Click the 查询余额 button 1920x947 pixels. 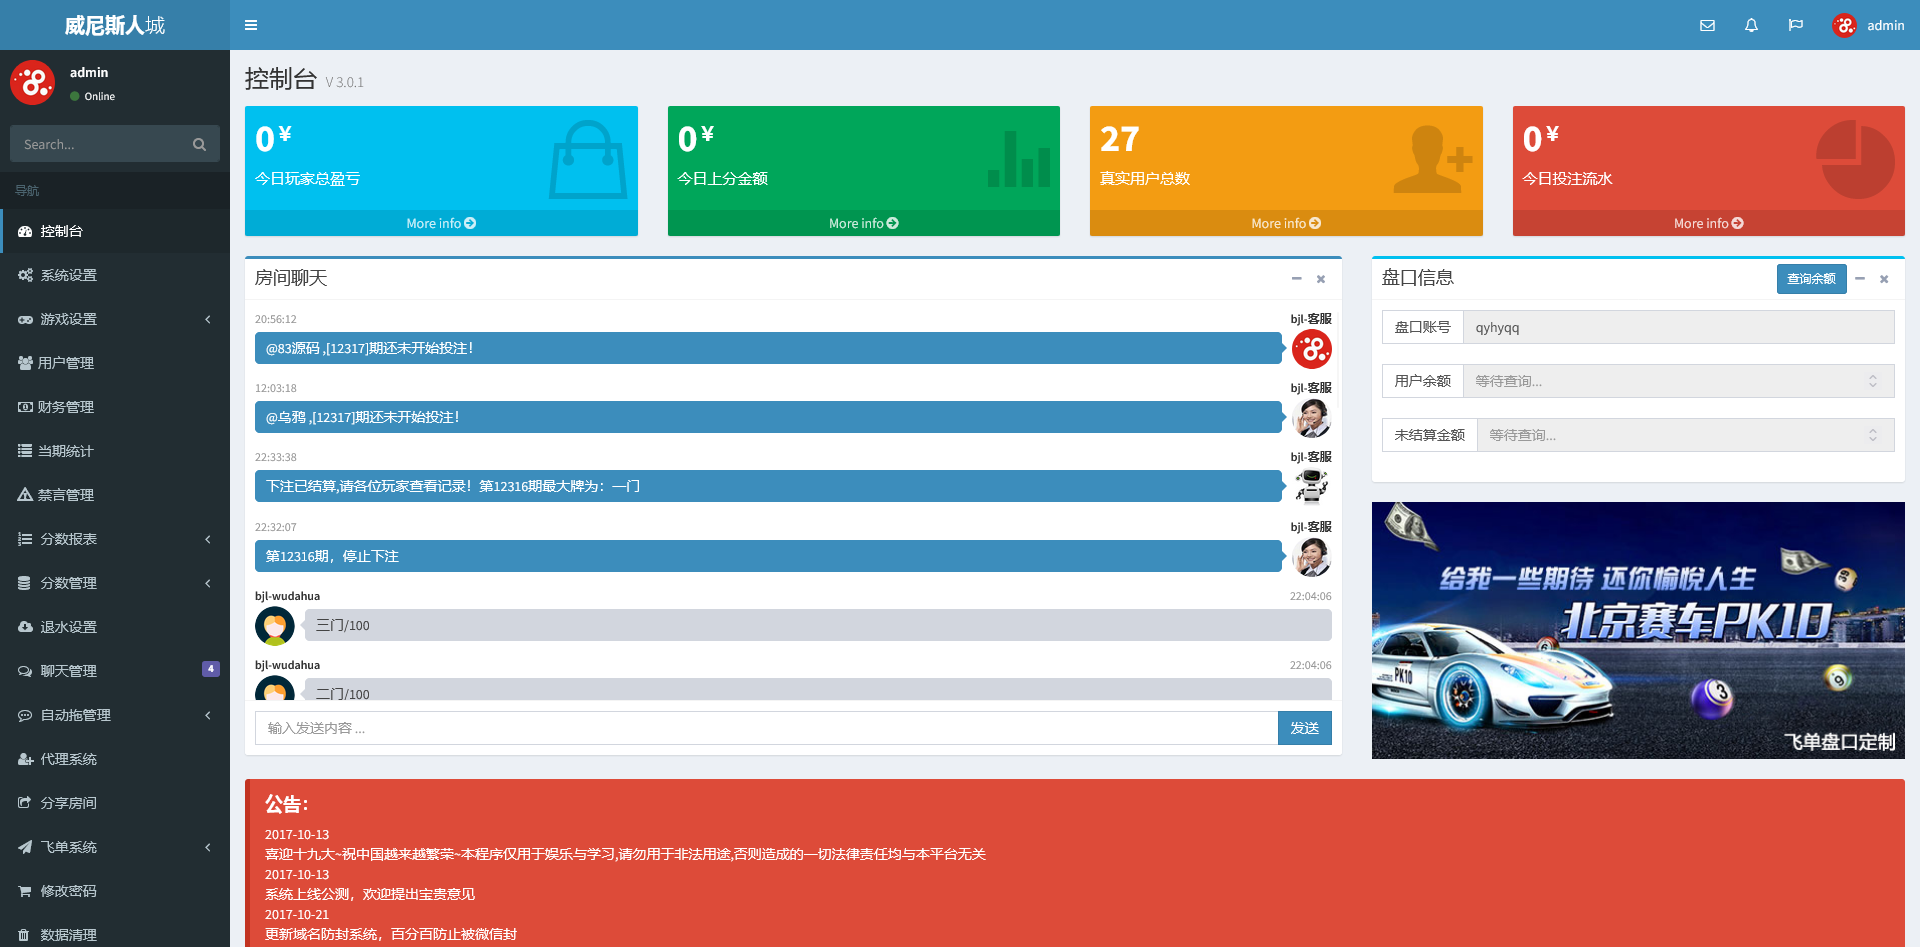(x=1811, y=279)
